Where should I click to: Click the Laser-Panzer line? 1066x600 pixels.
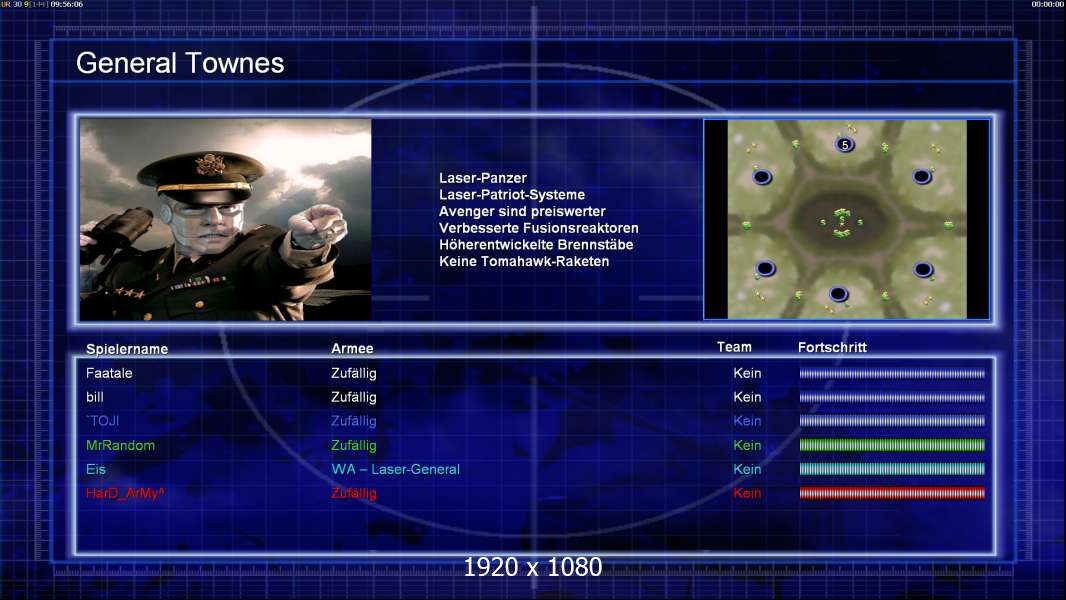pyautogui.click(x=483, y=178)
